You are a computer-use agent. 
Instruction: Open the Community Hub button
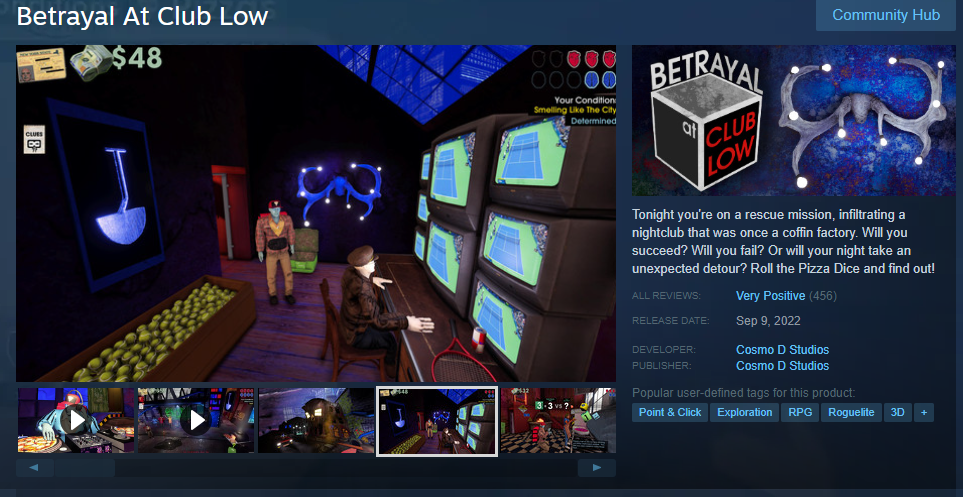click(x=886, y=15)
